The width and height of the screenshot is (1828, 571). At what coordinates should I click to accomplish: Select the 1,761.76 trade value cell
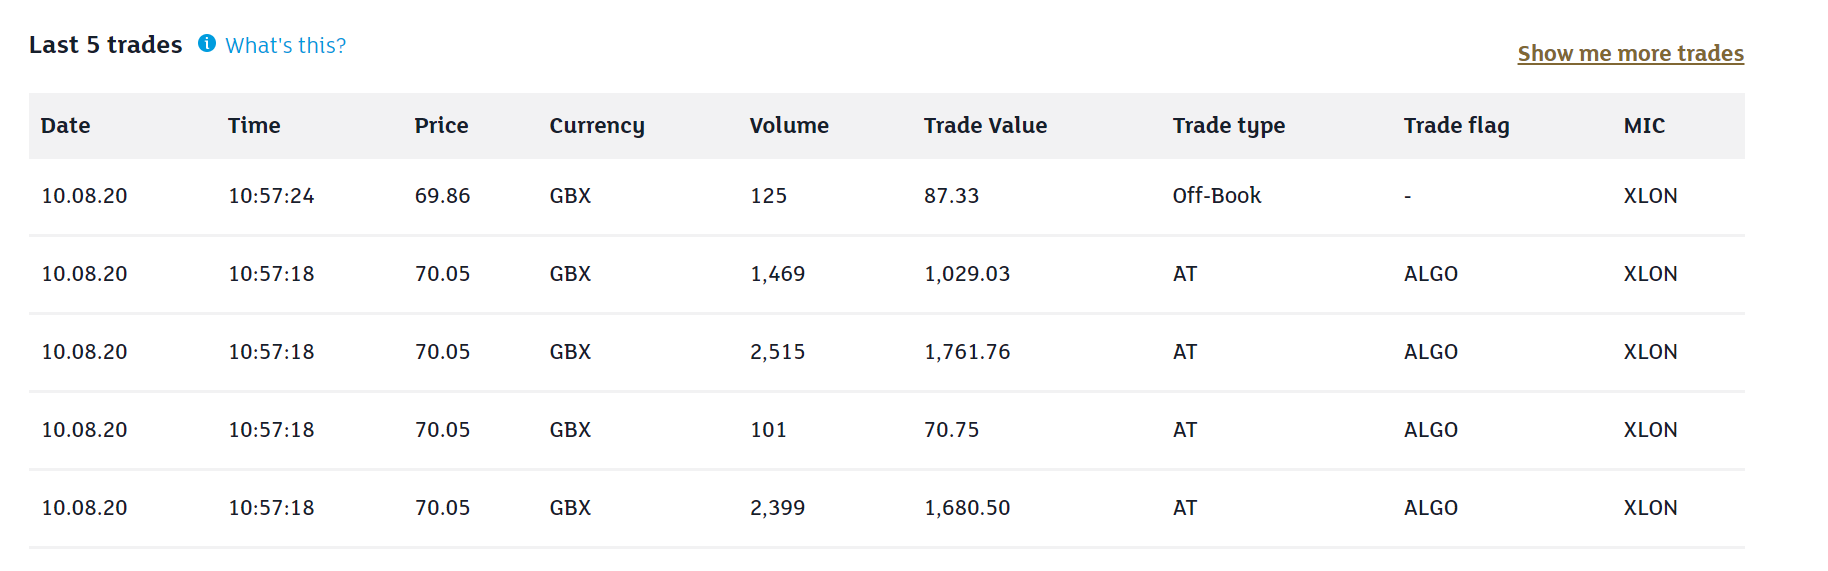click(967, 352)
